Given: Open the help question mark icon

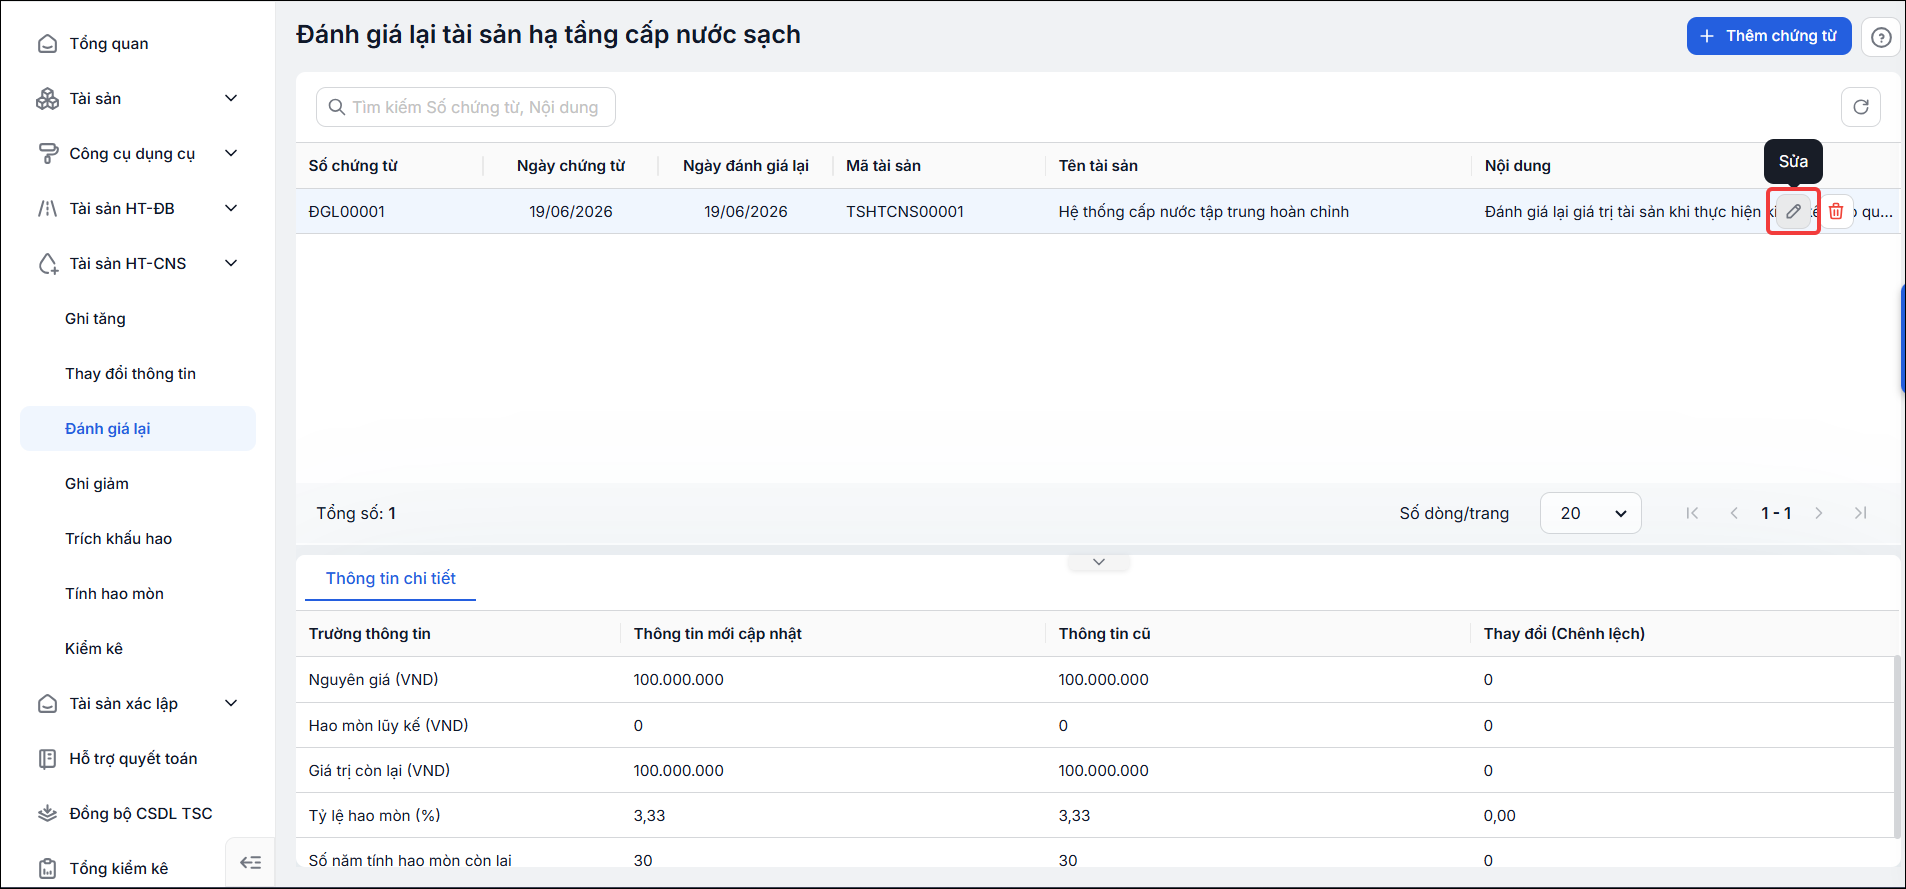Looking at the screenshot, I should tap(1881, 37).
